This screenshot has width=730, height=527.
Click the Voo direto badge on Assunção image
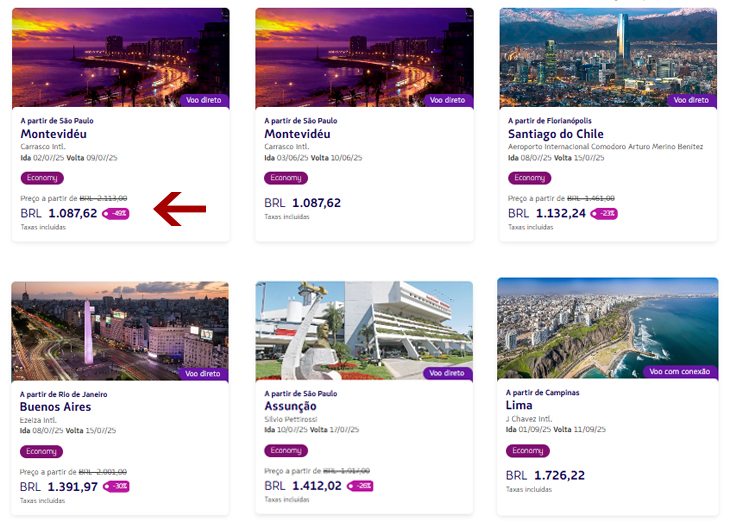click(447, 373)
